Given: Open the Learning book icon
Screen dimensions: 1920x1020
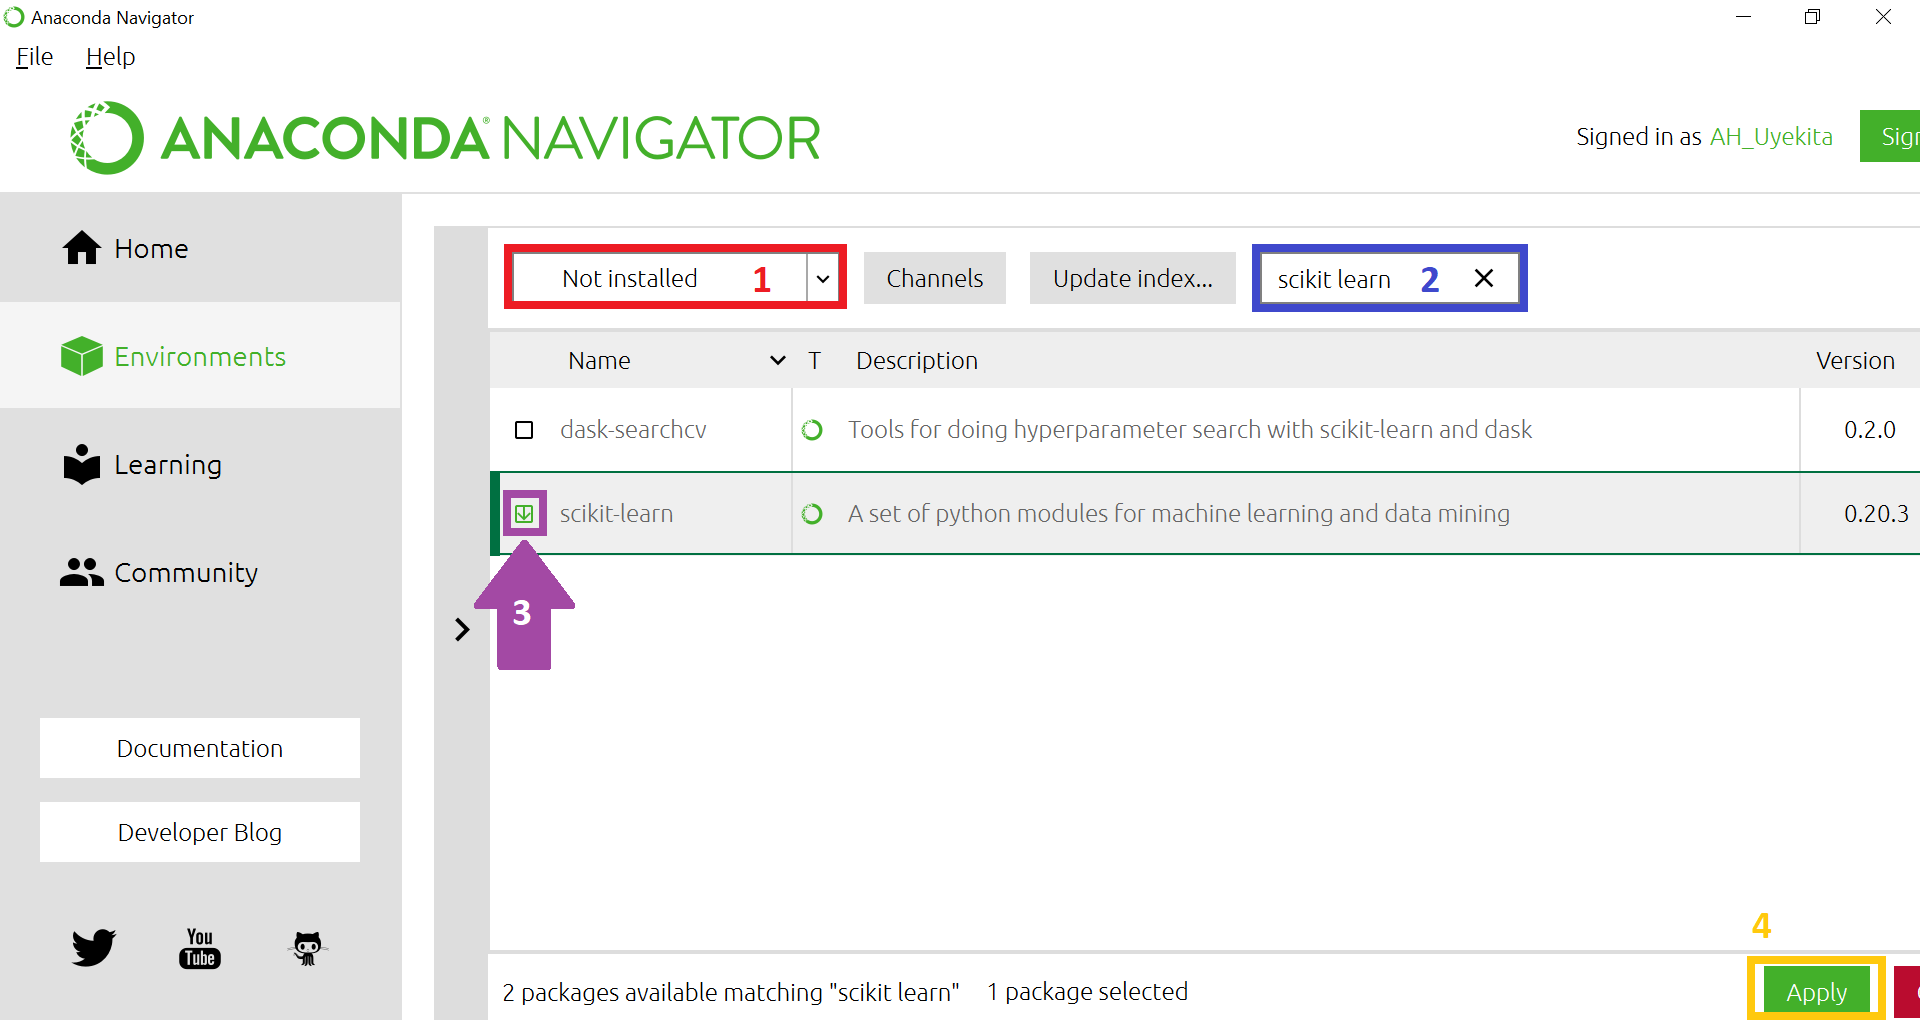Looking at the screenshot, I should coord(82,464).
